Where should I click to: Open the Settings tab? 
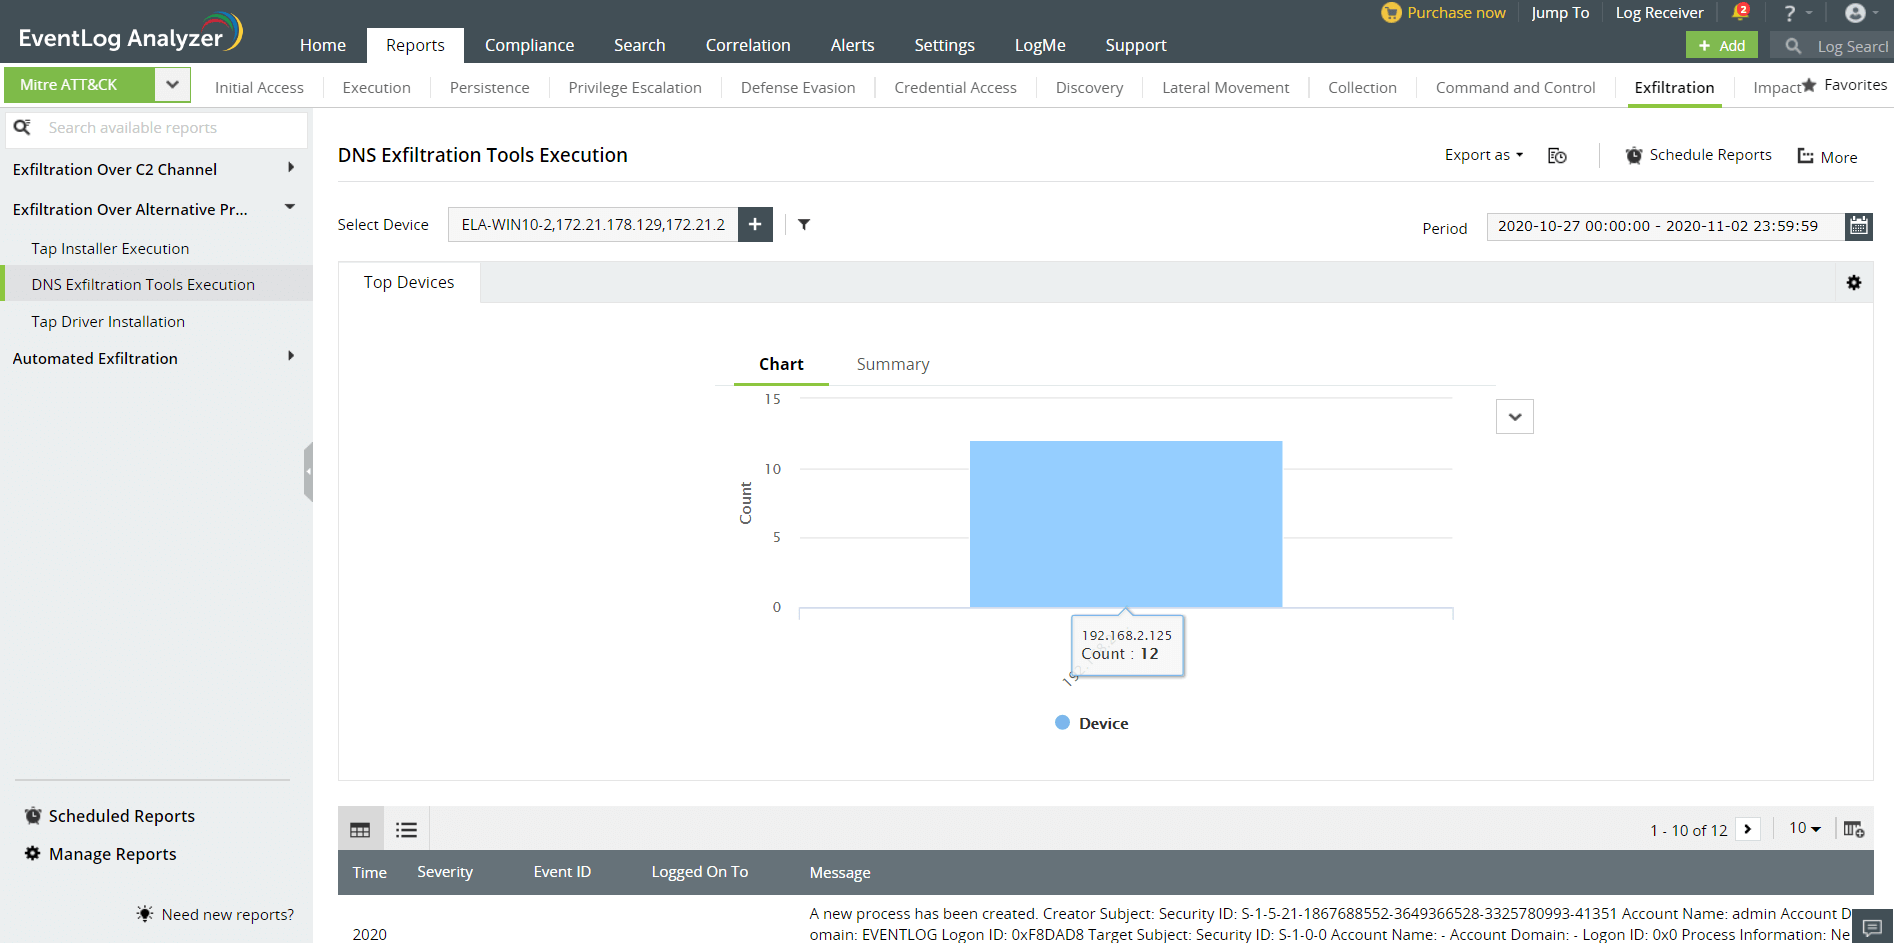click(x=944, y=45)
